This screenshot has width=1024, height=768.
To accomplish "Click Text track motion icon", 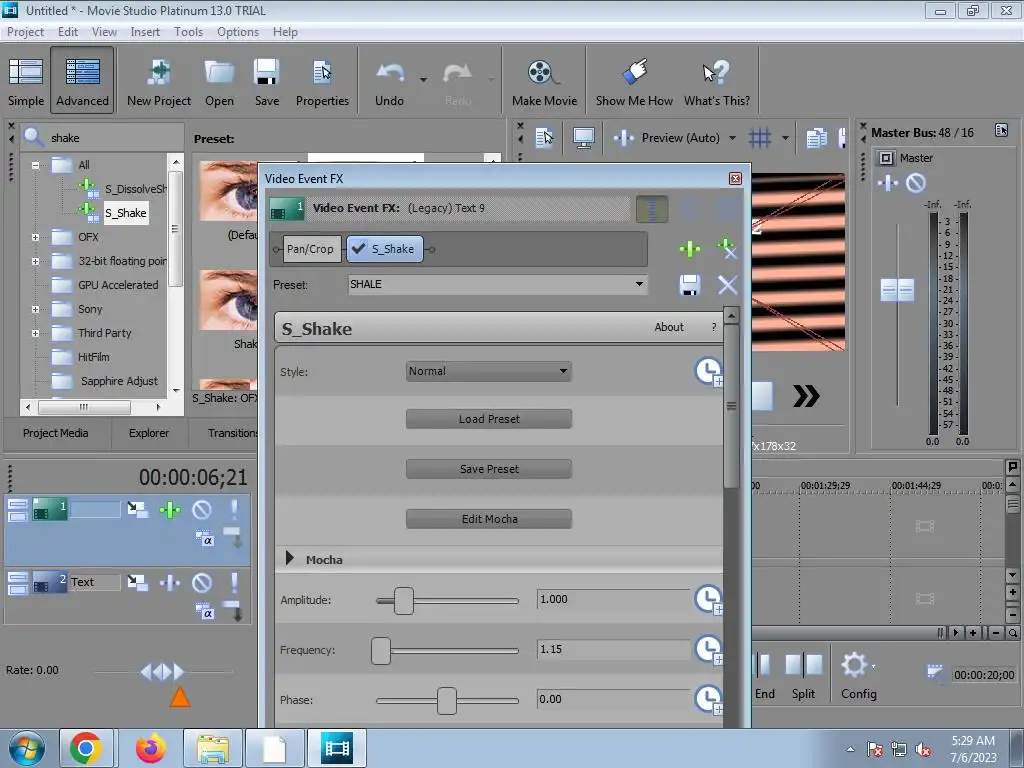I will point(137,582).
